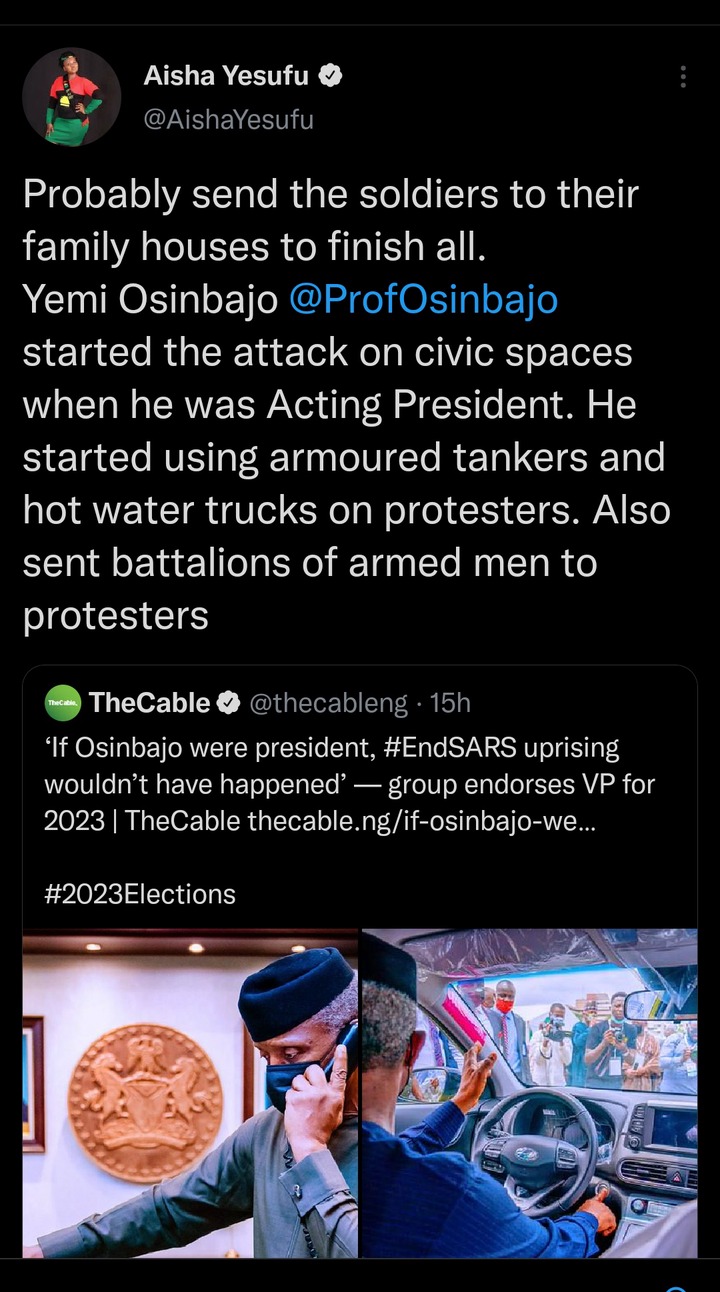Screen dimensions: 720x1292
Task: Click TheCable's verified badge
Action: point(229,704)
